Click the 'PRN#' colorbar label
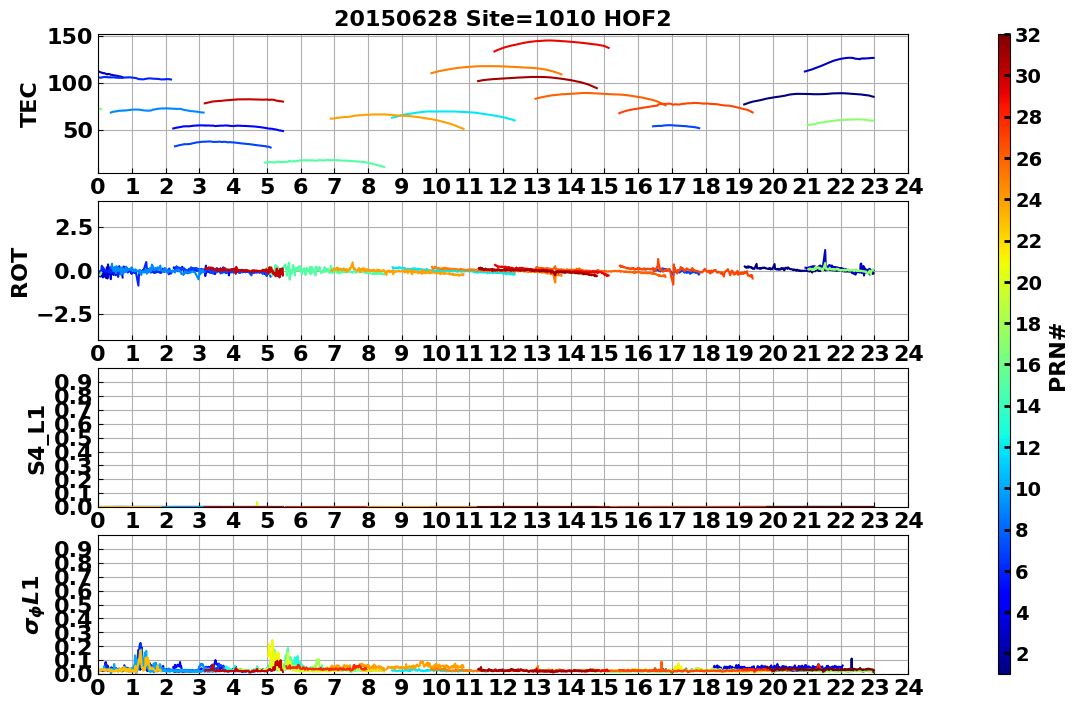This screenshot has height=709, width=1077. [1057, 359]
